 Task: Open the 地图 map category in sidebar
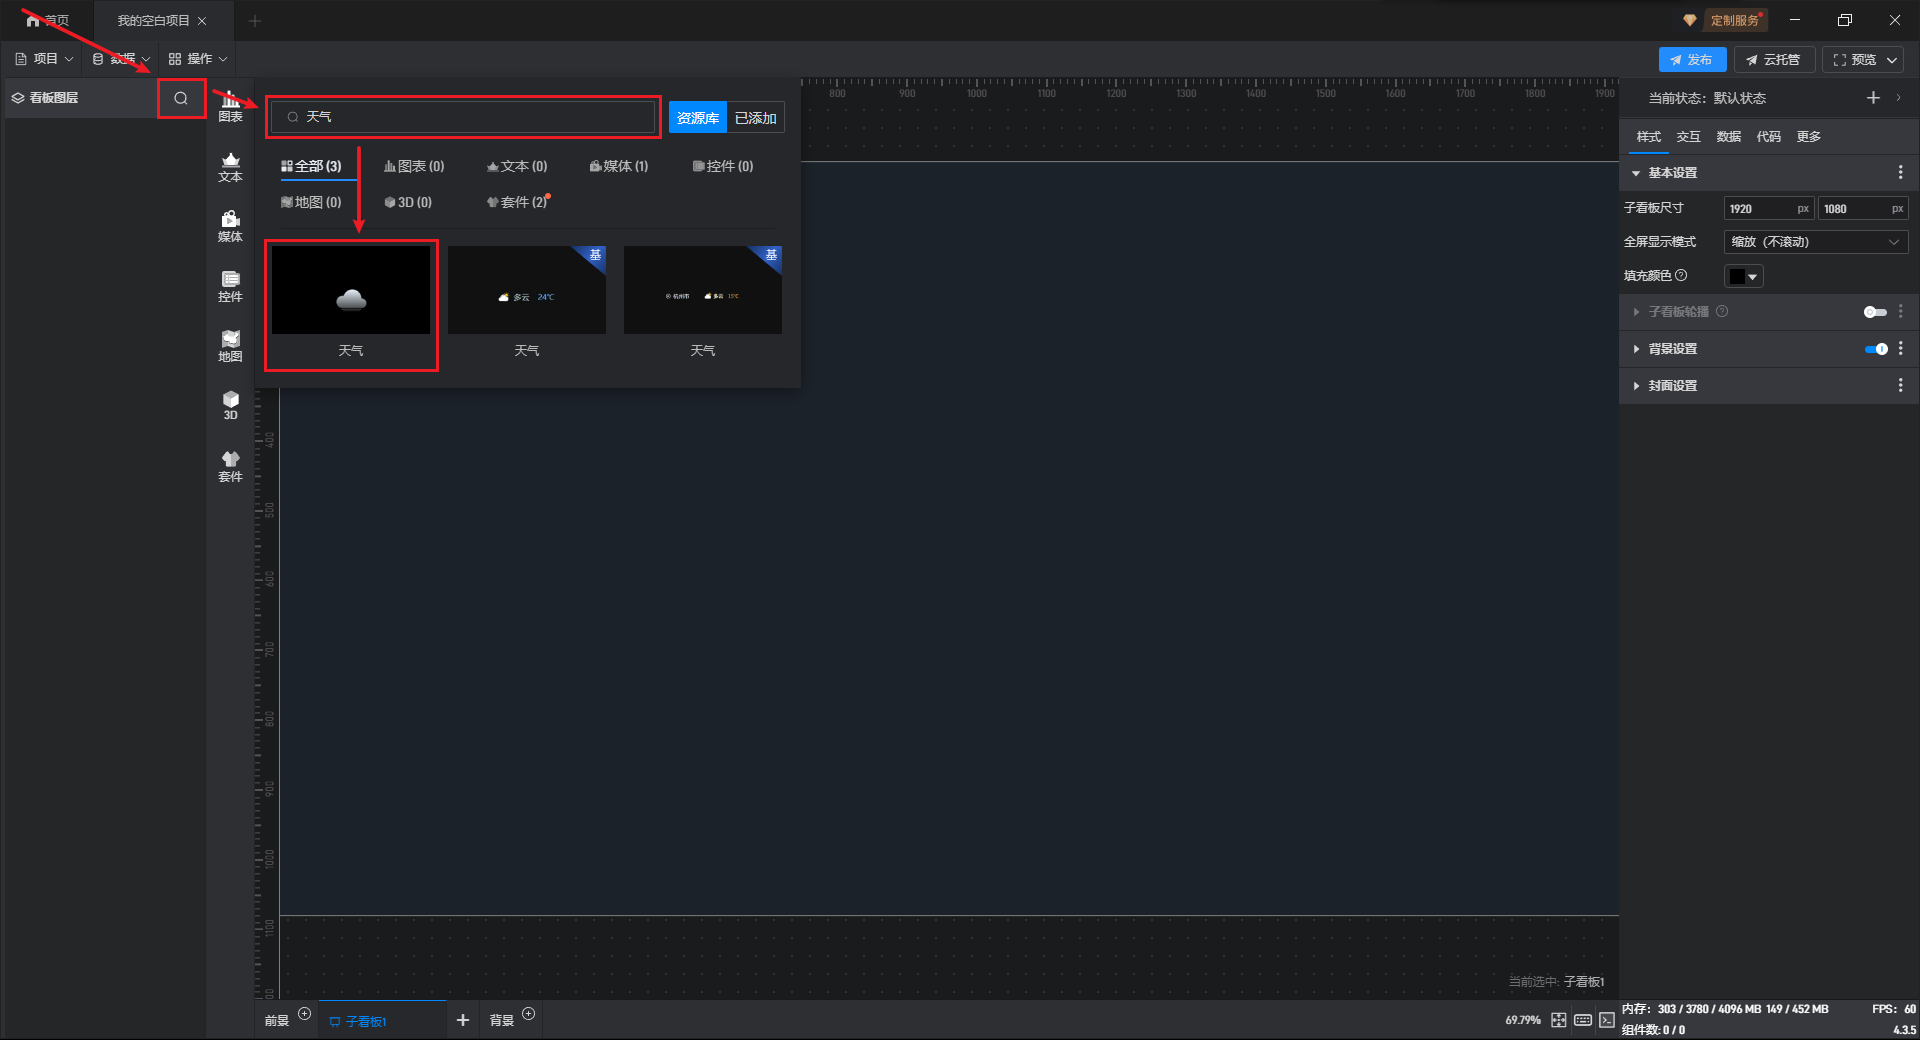click(x=230, y=347)
